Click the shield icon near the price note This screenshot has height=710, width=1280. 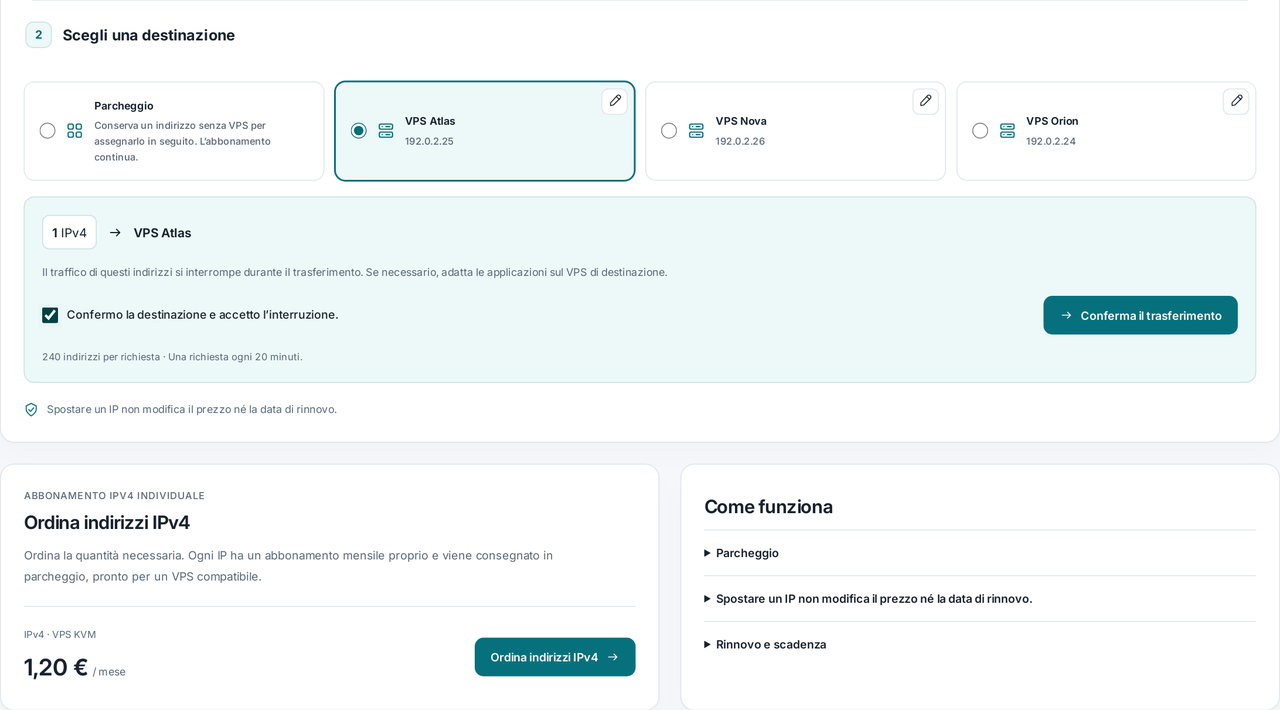31,409
